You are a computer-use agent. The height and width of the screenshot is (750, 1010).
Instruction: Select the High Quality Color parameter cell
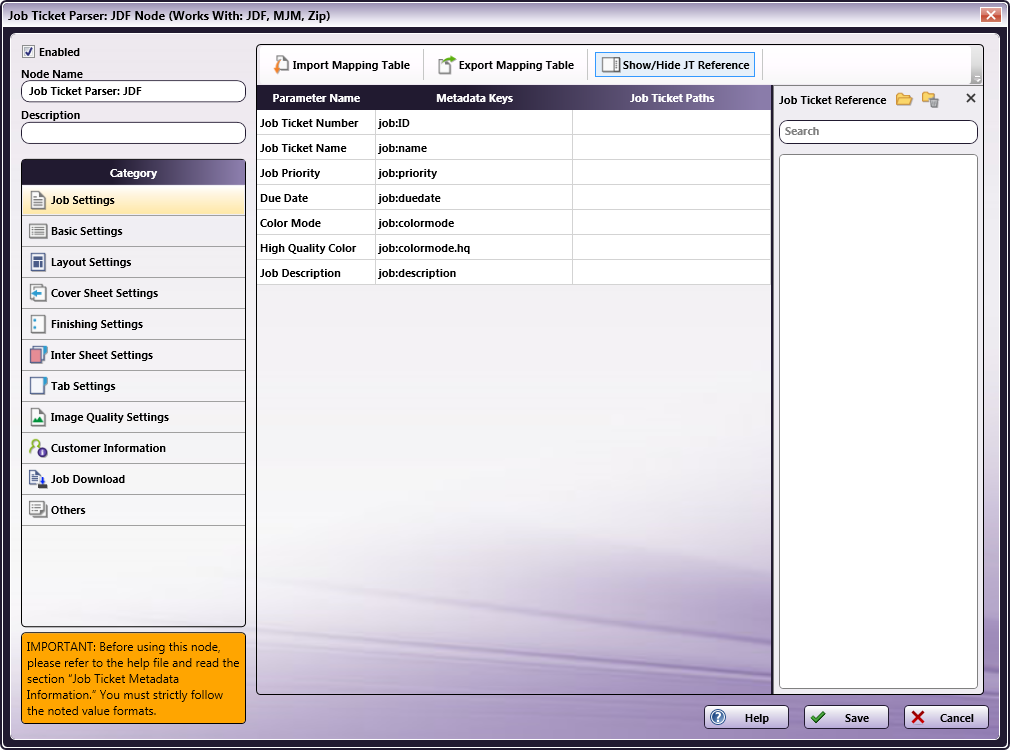[x=316, y=248]
